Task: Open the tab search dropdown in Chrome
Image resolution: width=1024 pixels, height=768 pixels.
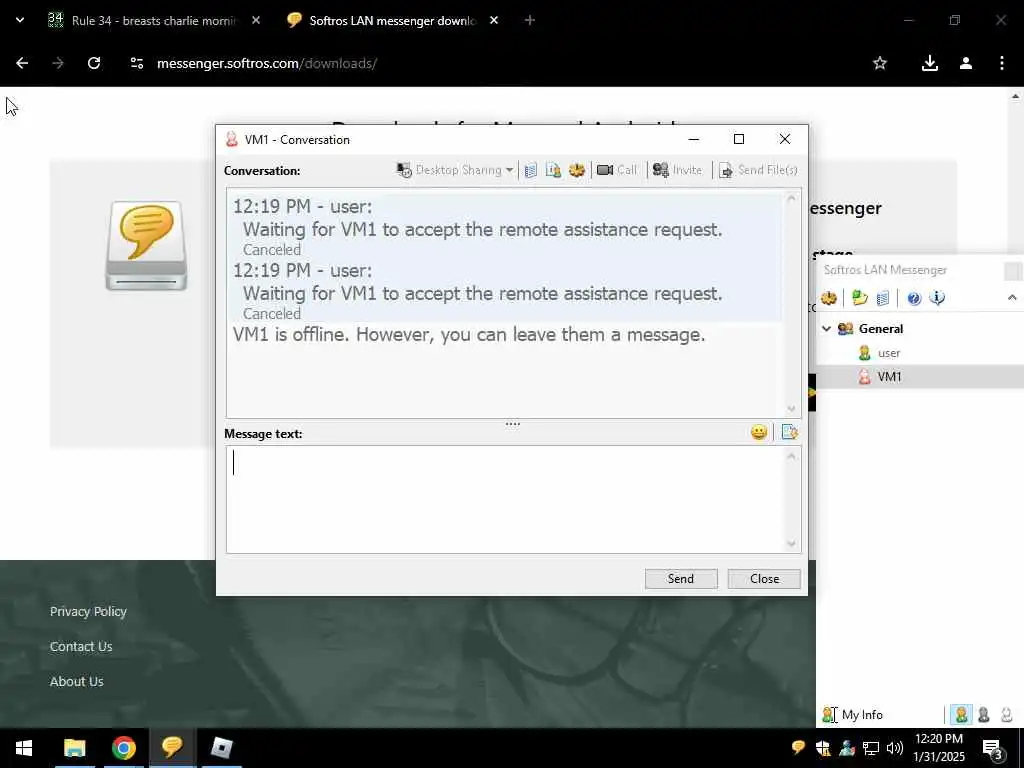Action: (20, 20)
